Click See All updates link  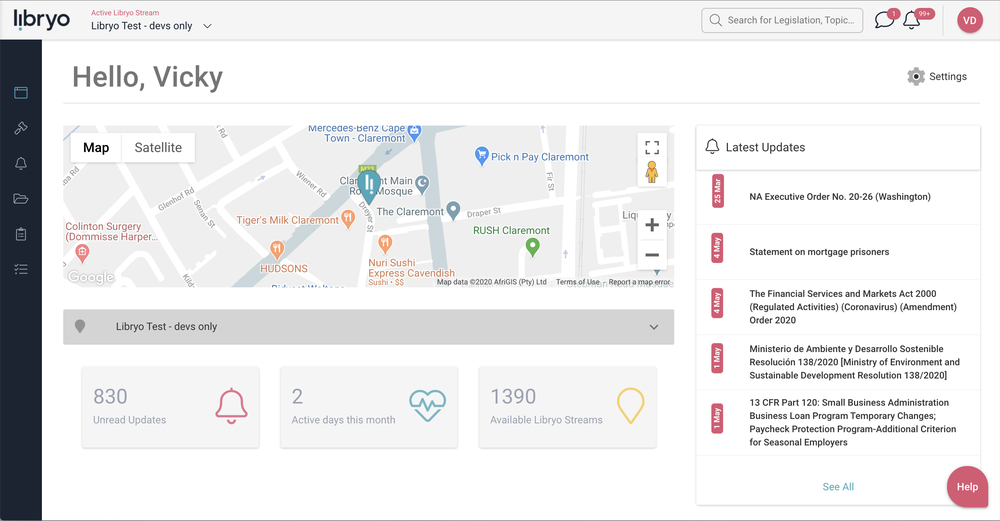[x=838, y=487]
